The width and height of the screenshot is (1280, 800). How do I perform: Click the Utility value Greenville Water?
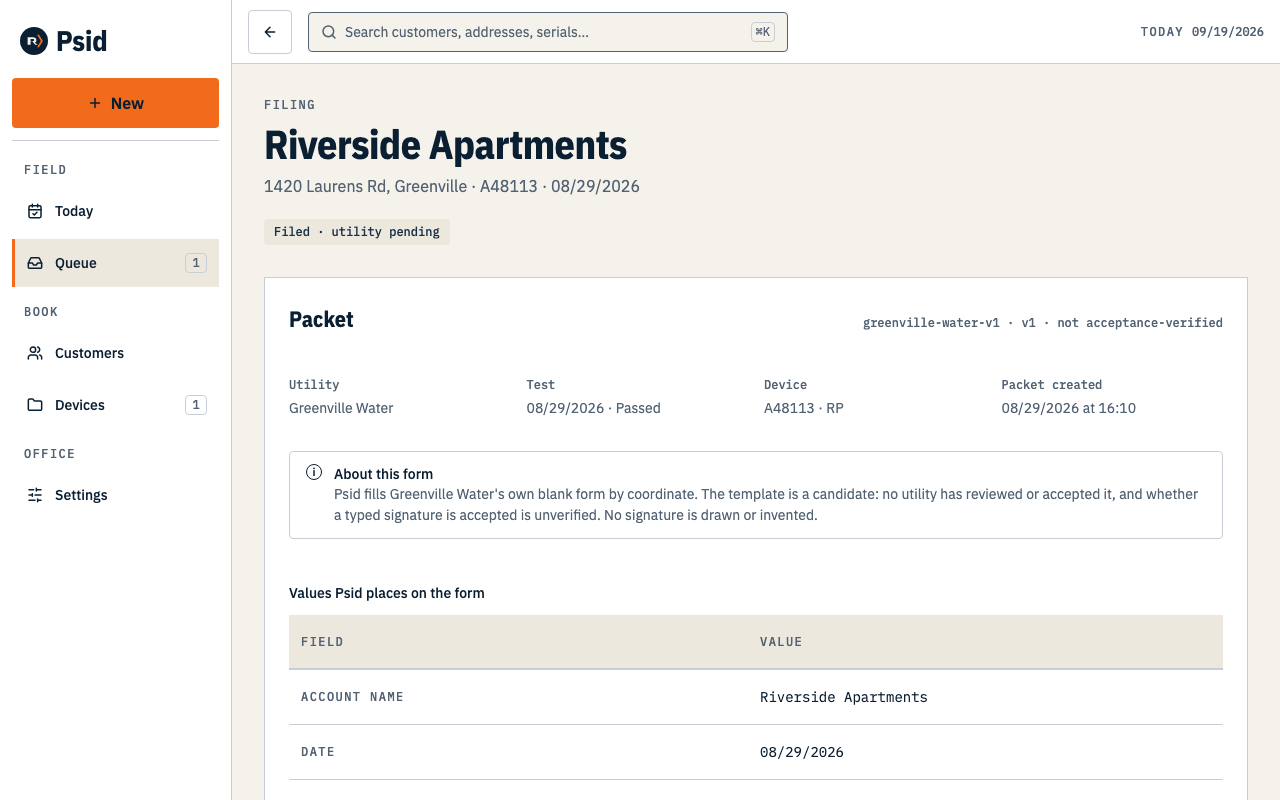pos(341,408)
